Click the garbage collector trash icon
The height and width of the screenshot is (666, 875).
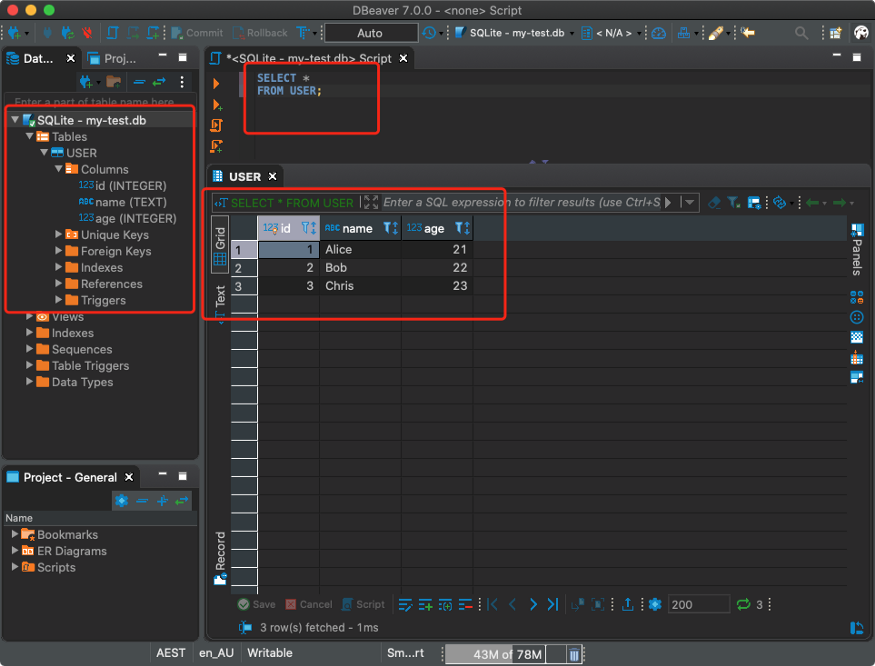click(x=574, y=654)
